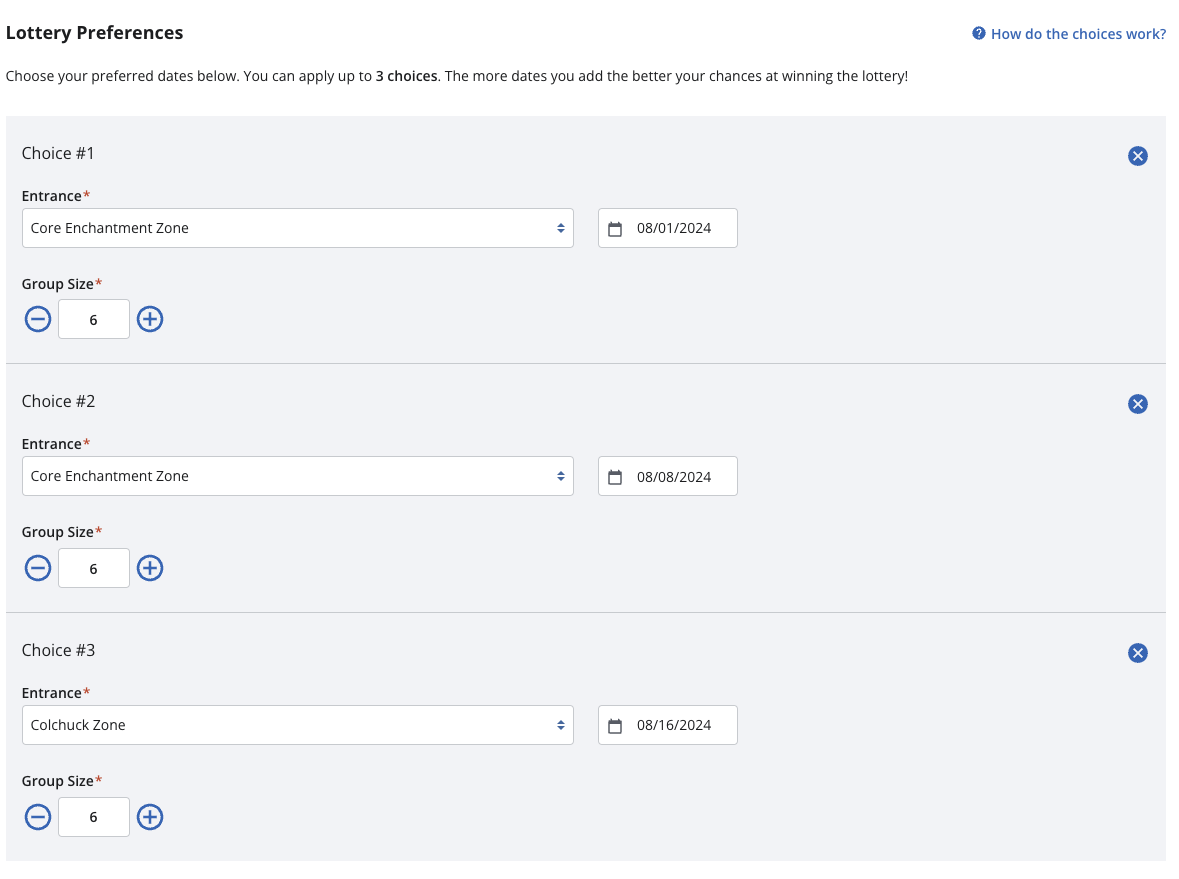Increase group size for Choice #1

[x=150, y=320]
